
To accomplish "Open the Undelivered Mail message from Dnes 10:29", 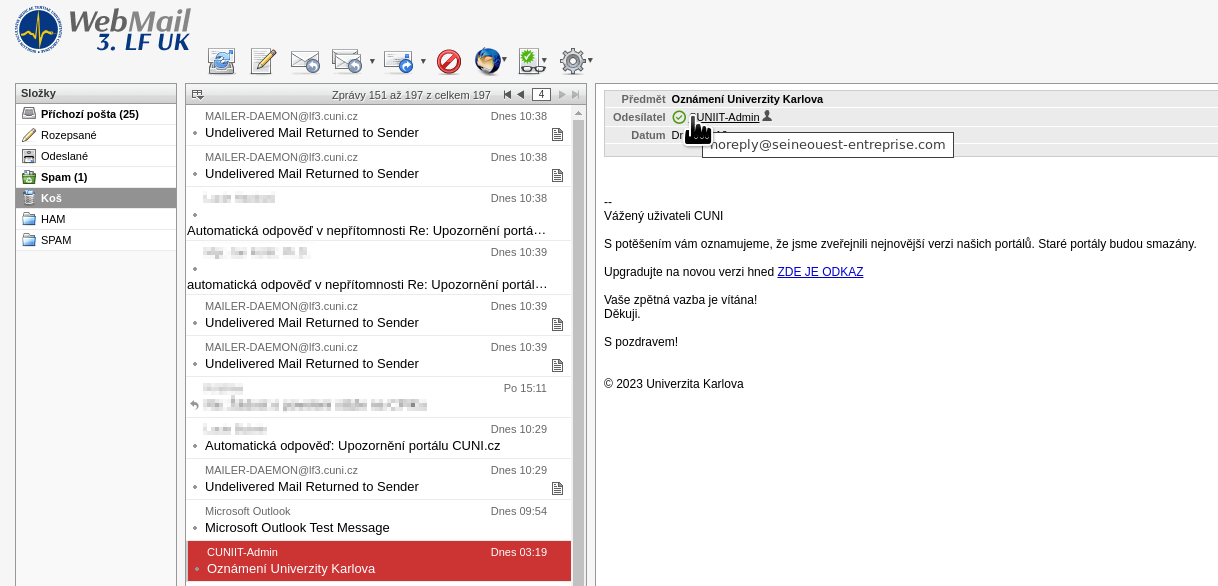I will point(379,479).
